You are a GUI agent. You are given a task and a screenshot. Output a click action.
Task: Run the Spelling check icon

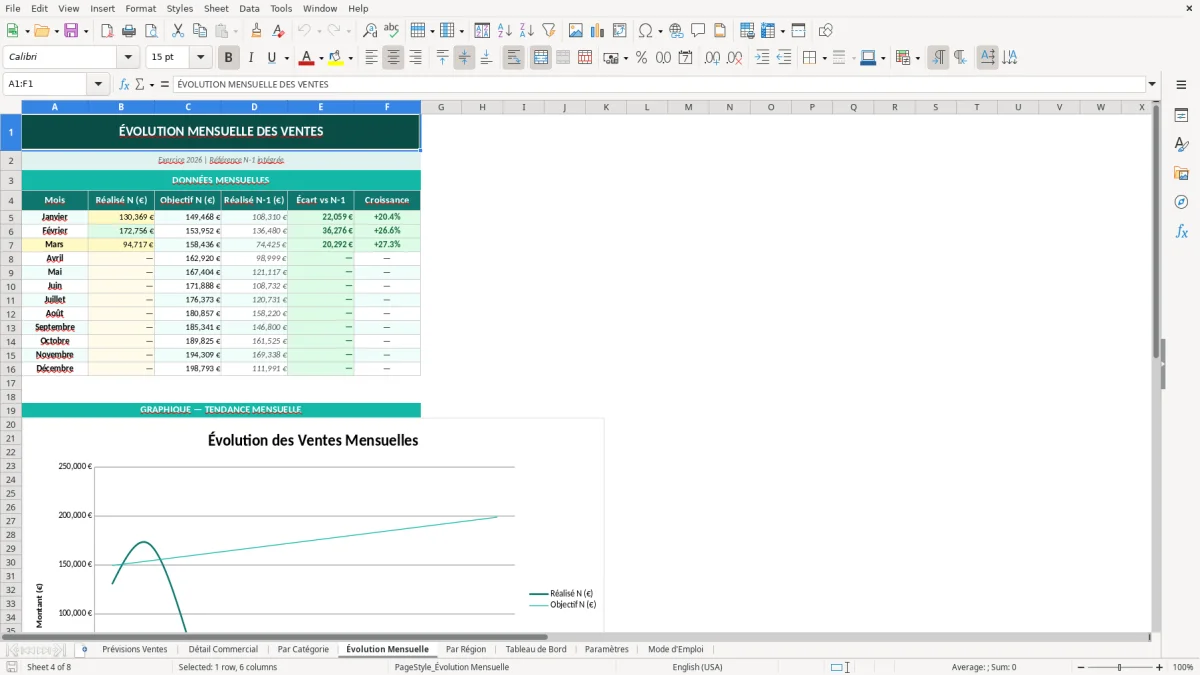(x=392, y=31)
